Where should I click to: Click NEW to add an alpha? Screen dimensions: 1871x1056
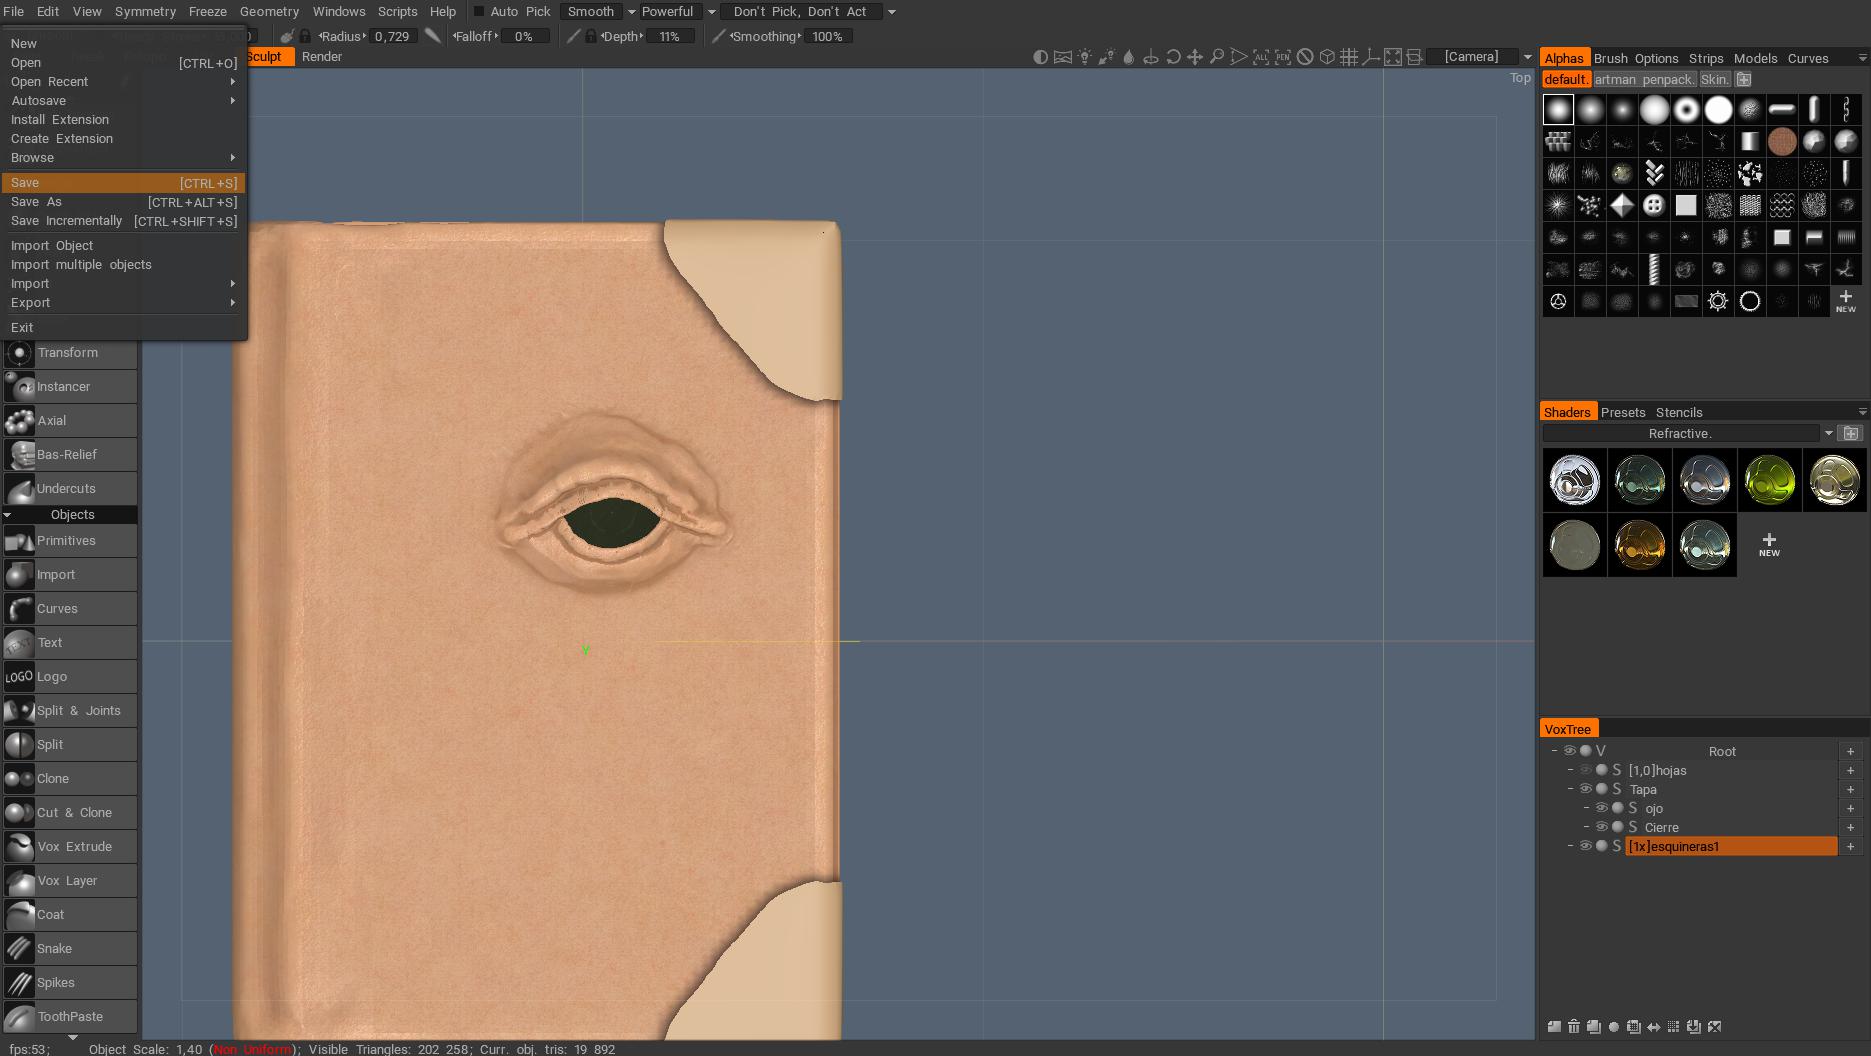pyautogui.click(x=1846, y=301)
